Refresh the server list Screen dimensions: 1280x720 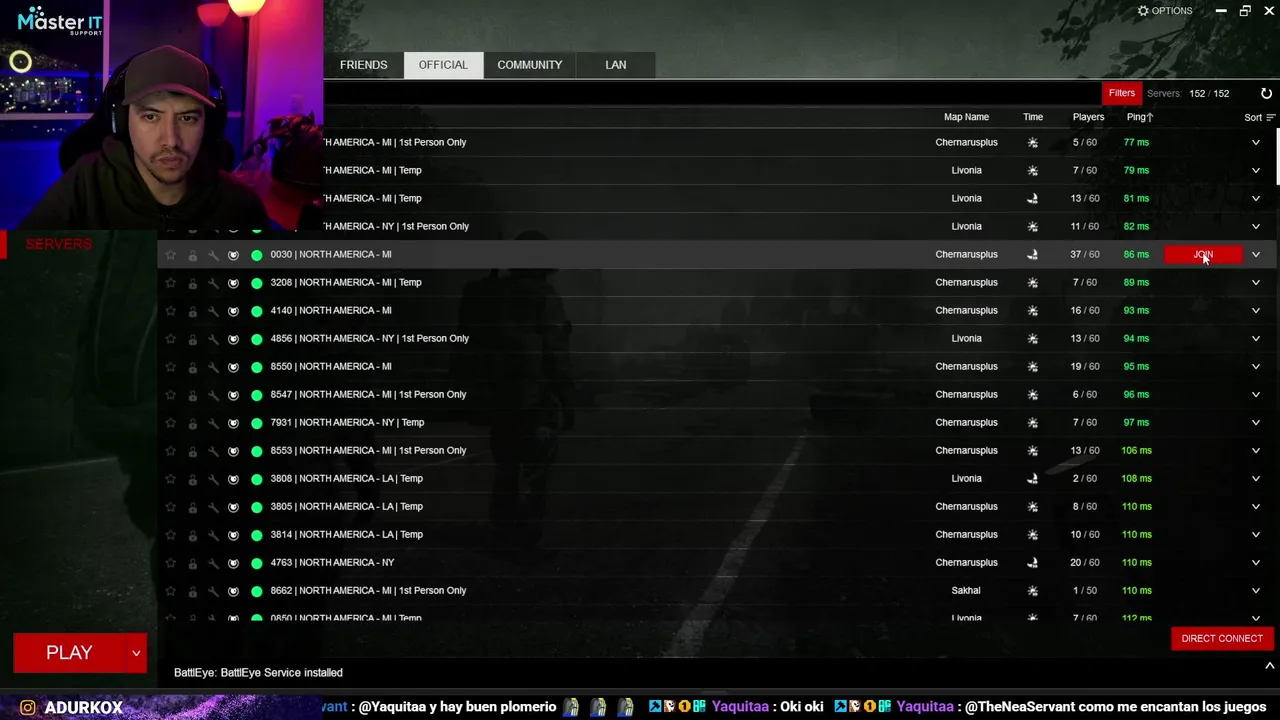(1266, 93)
